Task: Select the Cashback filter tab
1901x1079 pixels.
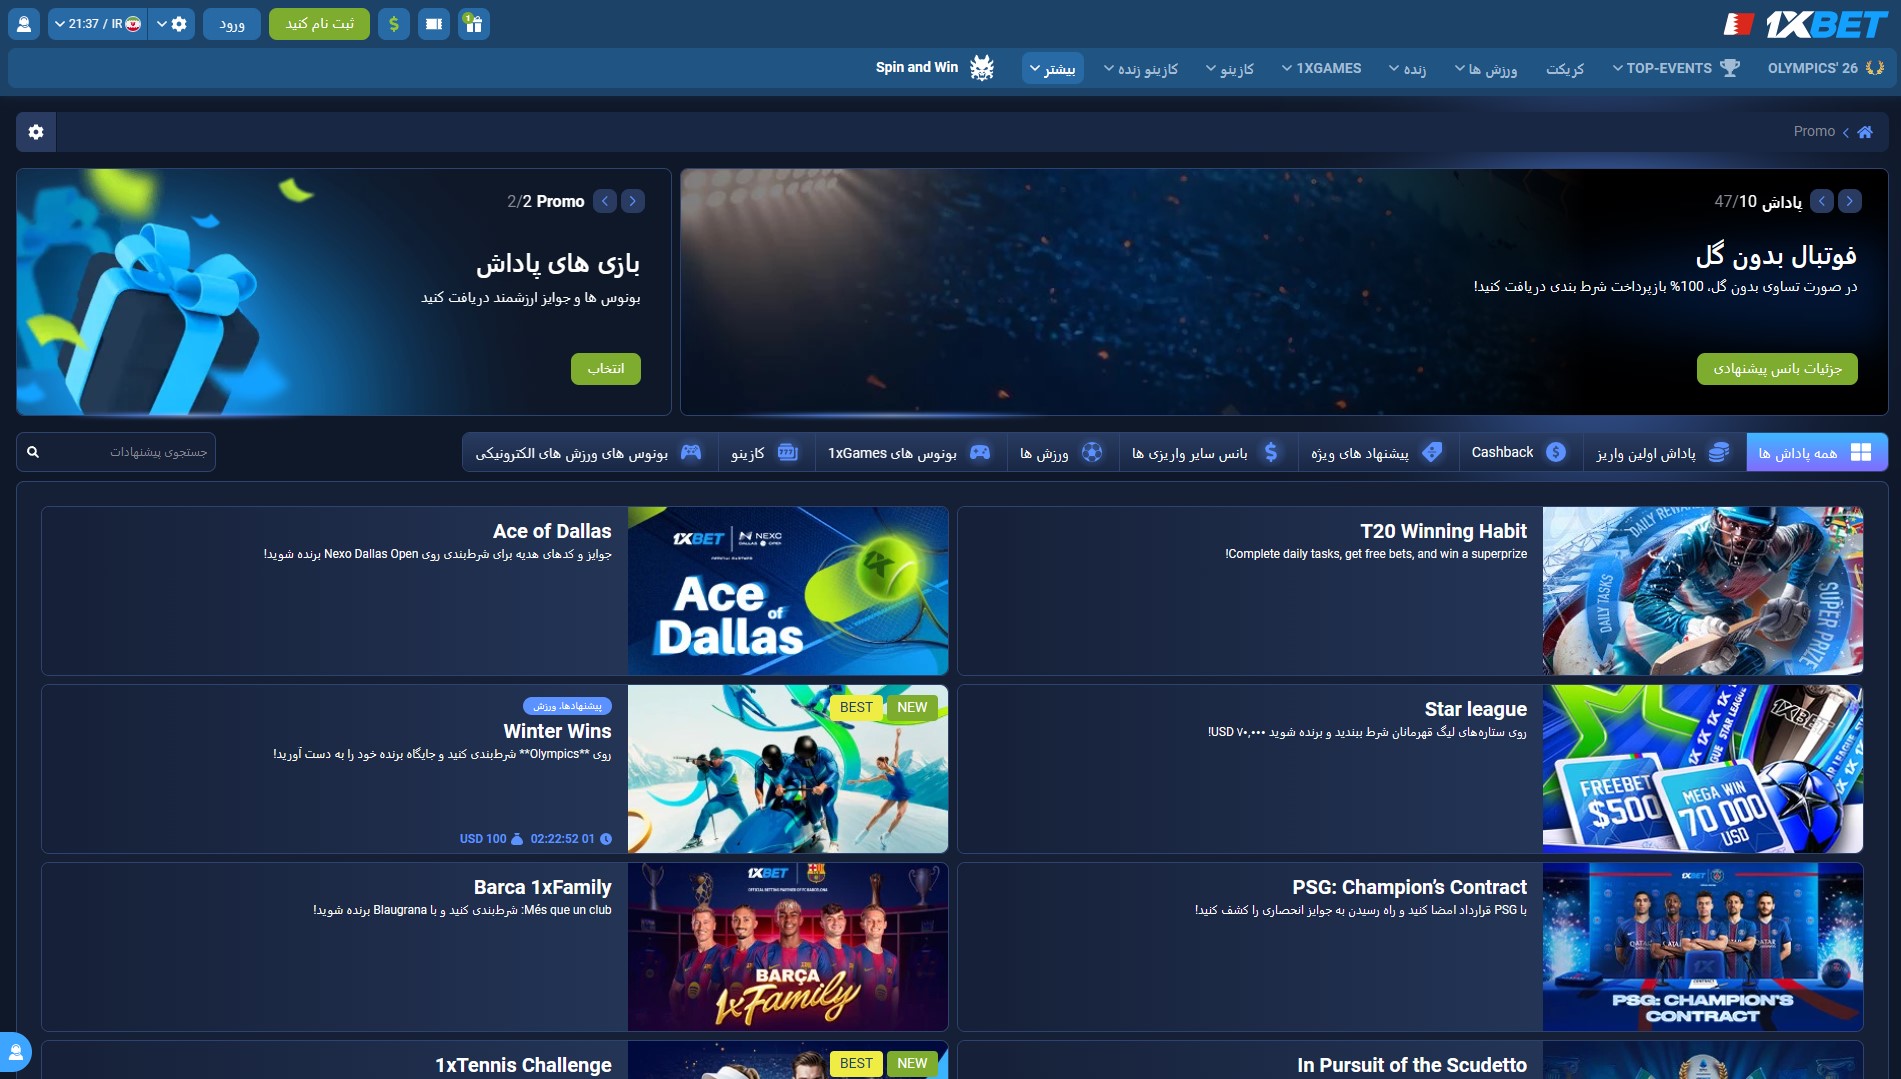Action: pos(1517,453)
